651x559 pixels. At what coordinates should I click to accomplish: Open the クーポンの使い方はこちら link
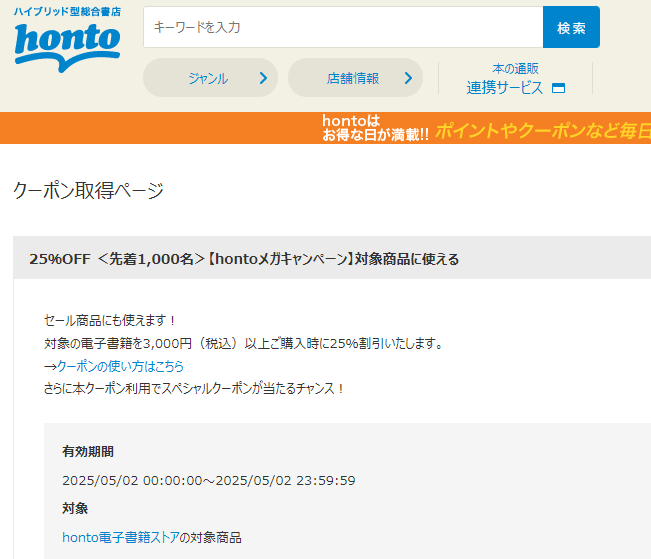(x=120, y=366)
